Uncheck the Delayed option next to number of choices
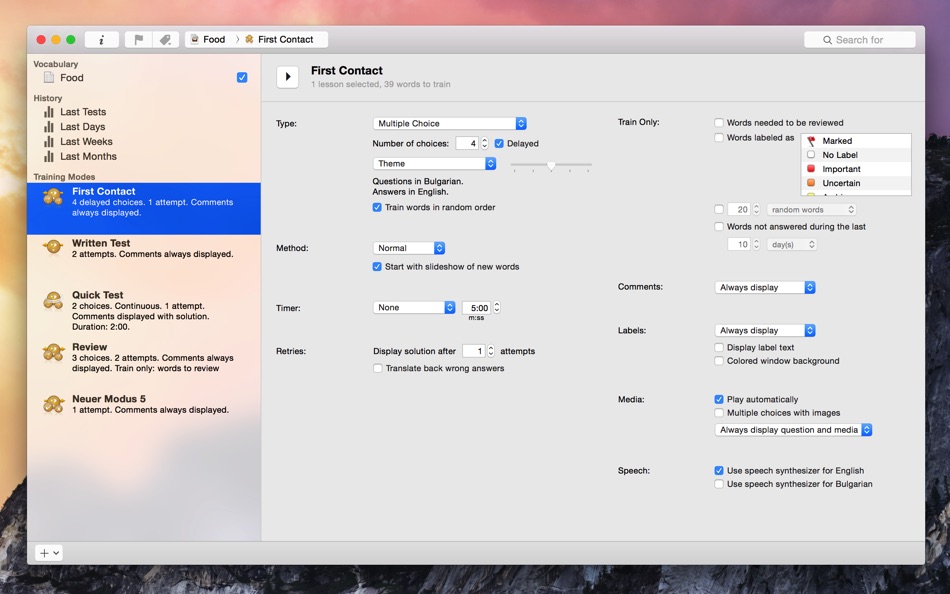The width and height of the screenshot is (950, 594). tap(500, 143)
